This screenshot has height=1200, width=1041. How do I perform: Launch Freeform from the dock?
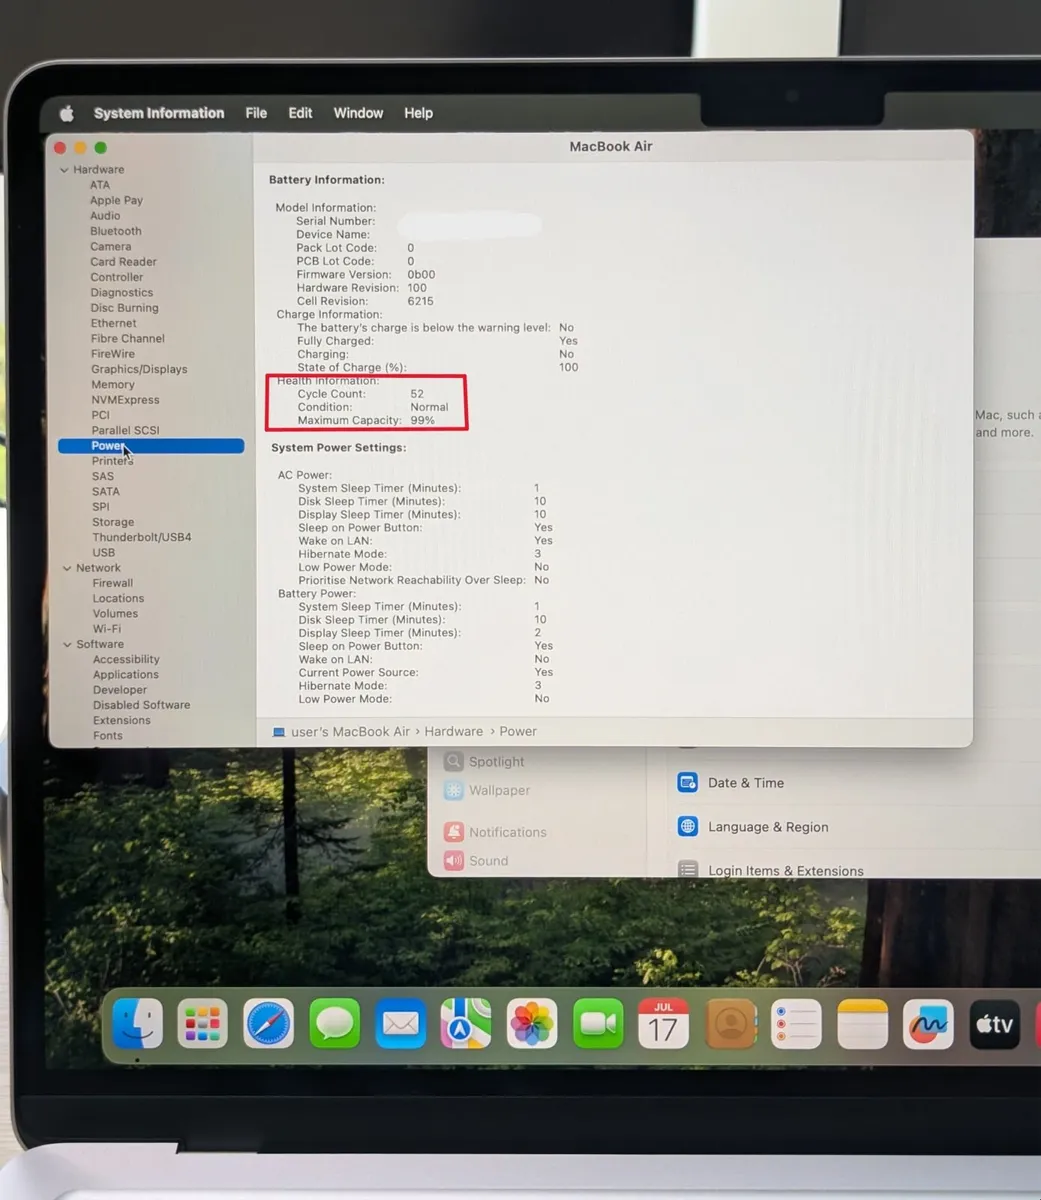[x=928, y=1024]
